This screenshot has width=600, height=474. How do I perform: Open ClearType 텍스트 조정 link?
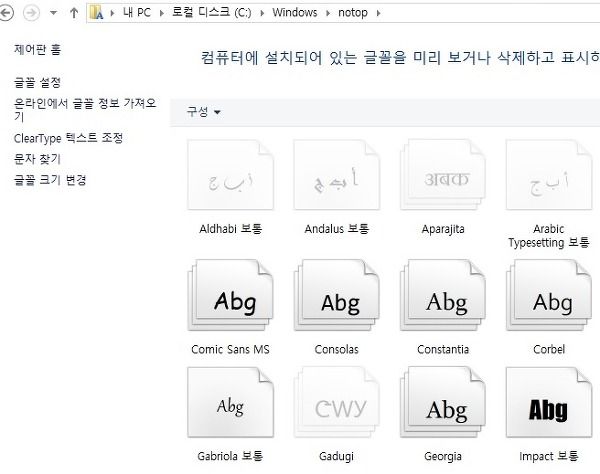(68, 138)
